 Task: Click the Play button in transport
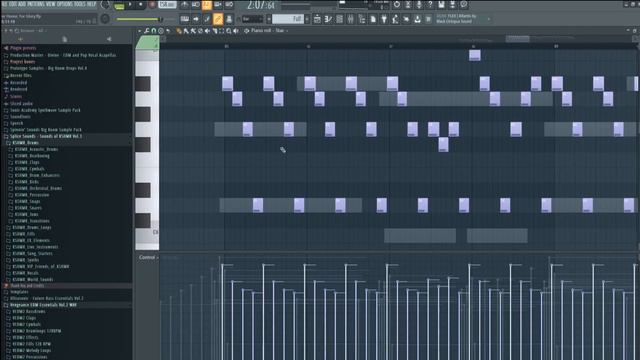coord(130,4)
